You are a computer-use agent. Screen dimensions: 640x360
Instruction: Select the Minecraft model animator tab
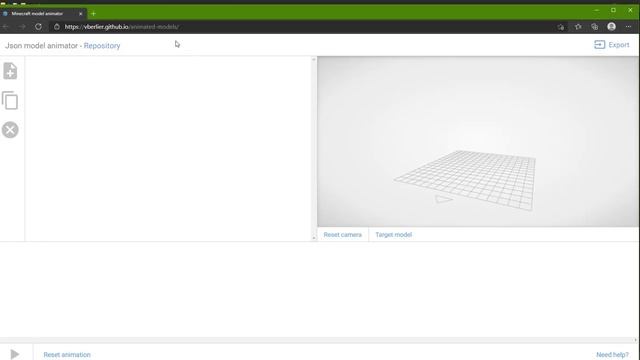coord(43,13)
